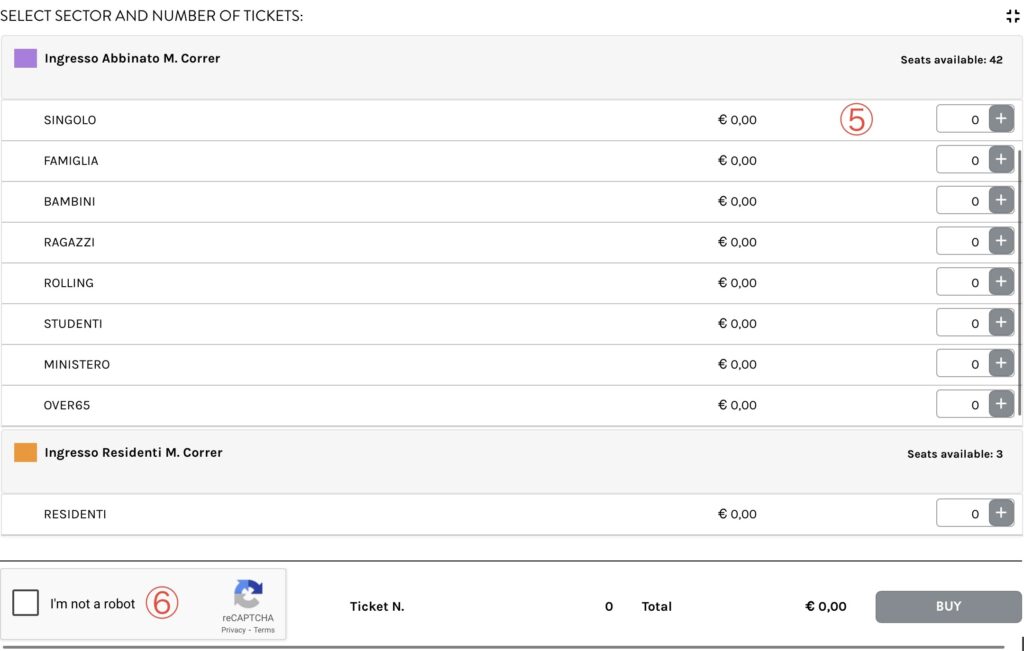Screen dimensions: 1024x651
Task: Increment RAGAZZI ticket quantity
Action: click(x=1001, y=241)
